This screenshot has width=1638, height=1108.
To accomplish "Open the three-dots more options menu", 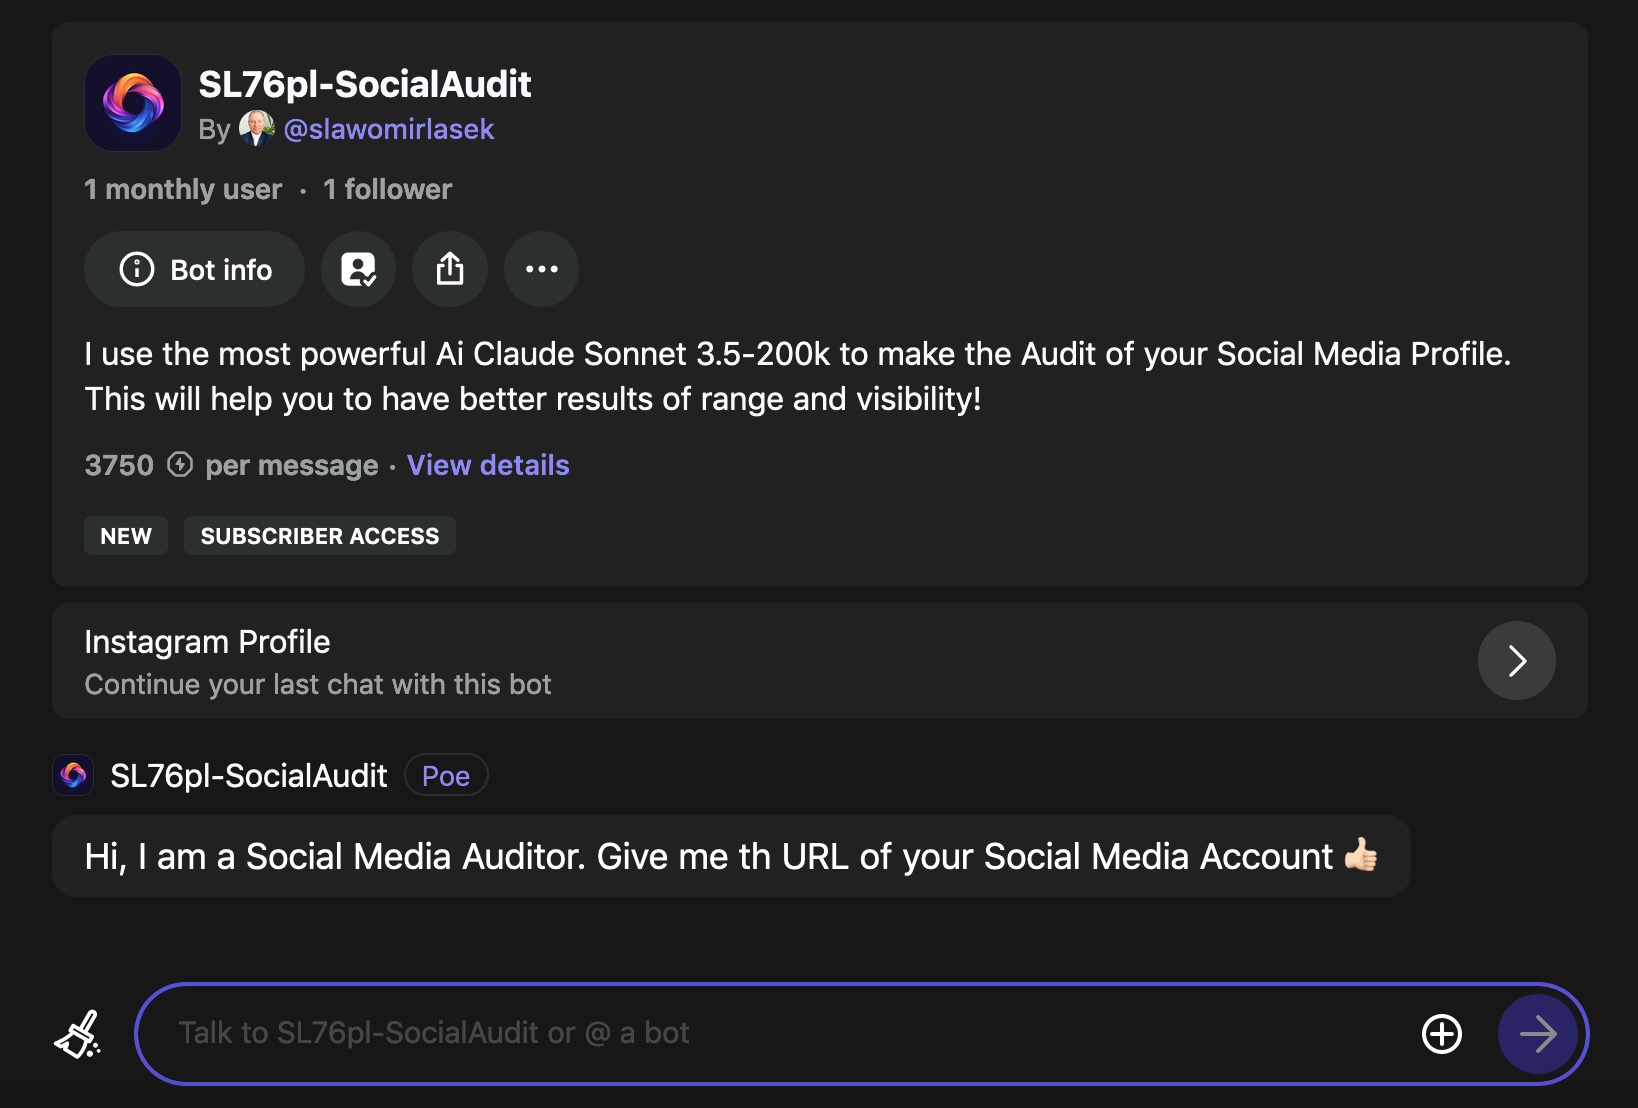I will click(541, 269).
